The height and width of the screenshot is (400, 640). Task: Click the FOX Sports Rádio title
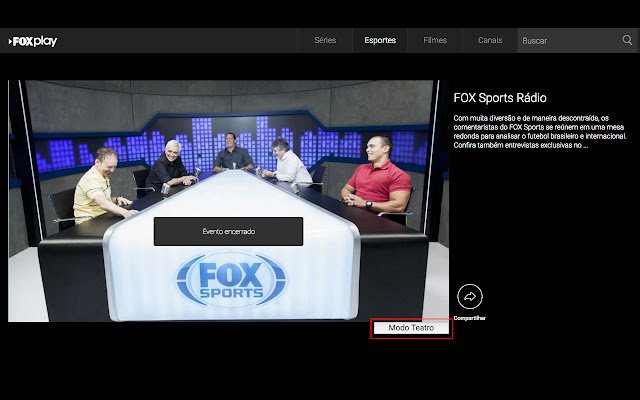pos(500,98)
